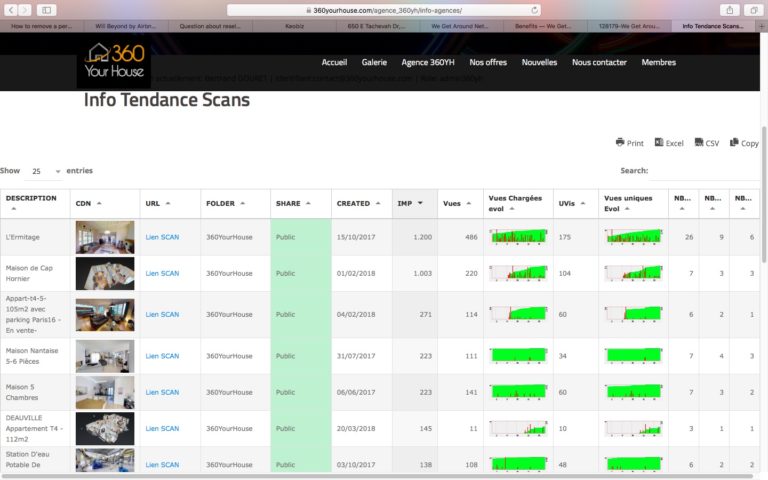
Task: Open the Safari share button
Action: (x=729, y=10)
